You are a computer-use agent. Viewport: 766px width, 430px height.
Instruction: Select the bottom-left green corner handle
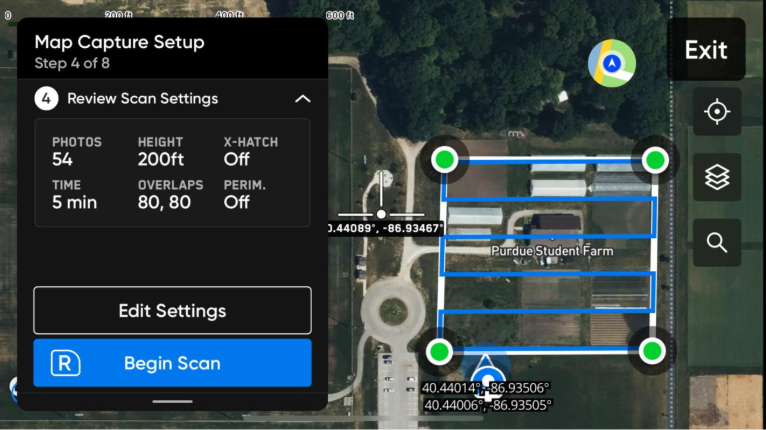(439, 351)
